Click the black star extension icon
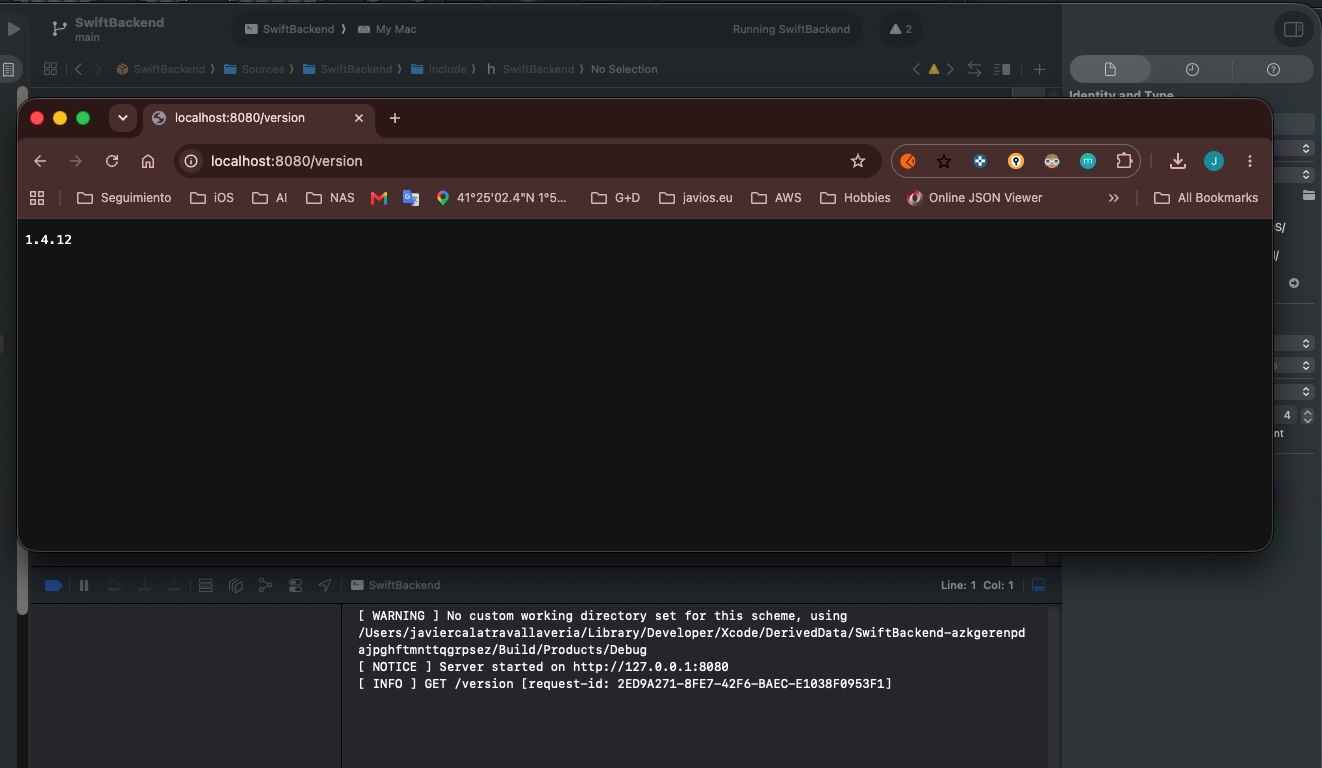This screenshot has height=768, width=1322. tap(944, 161)
